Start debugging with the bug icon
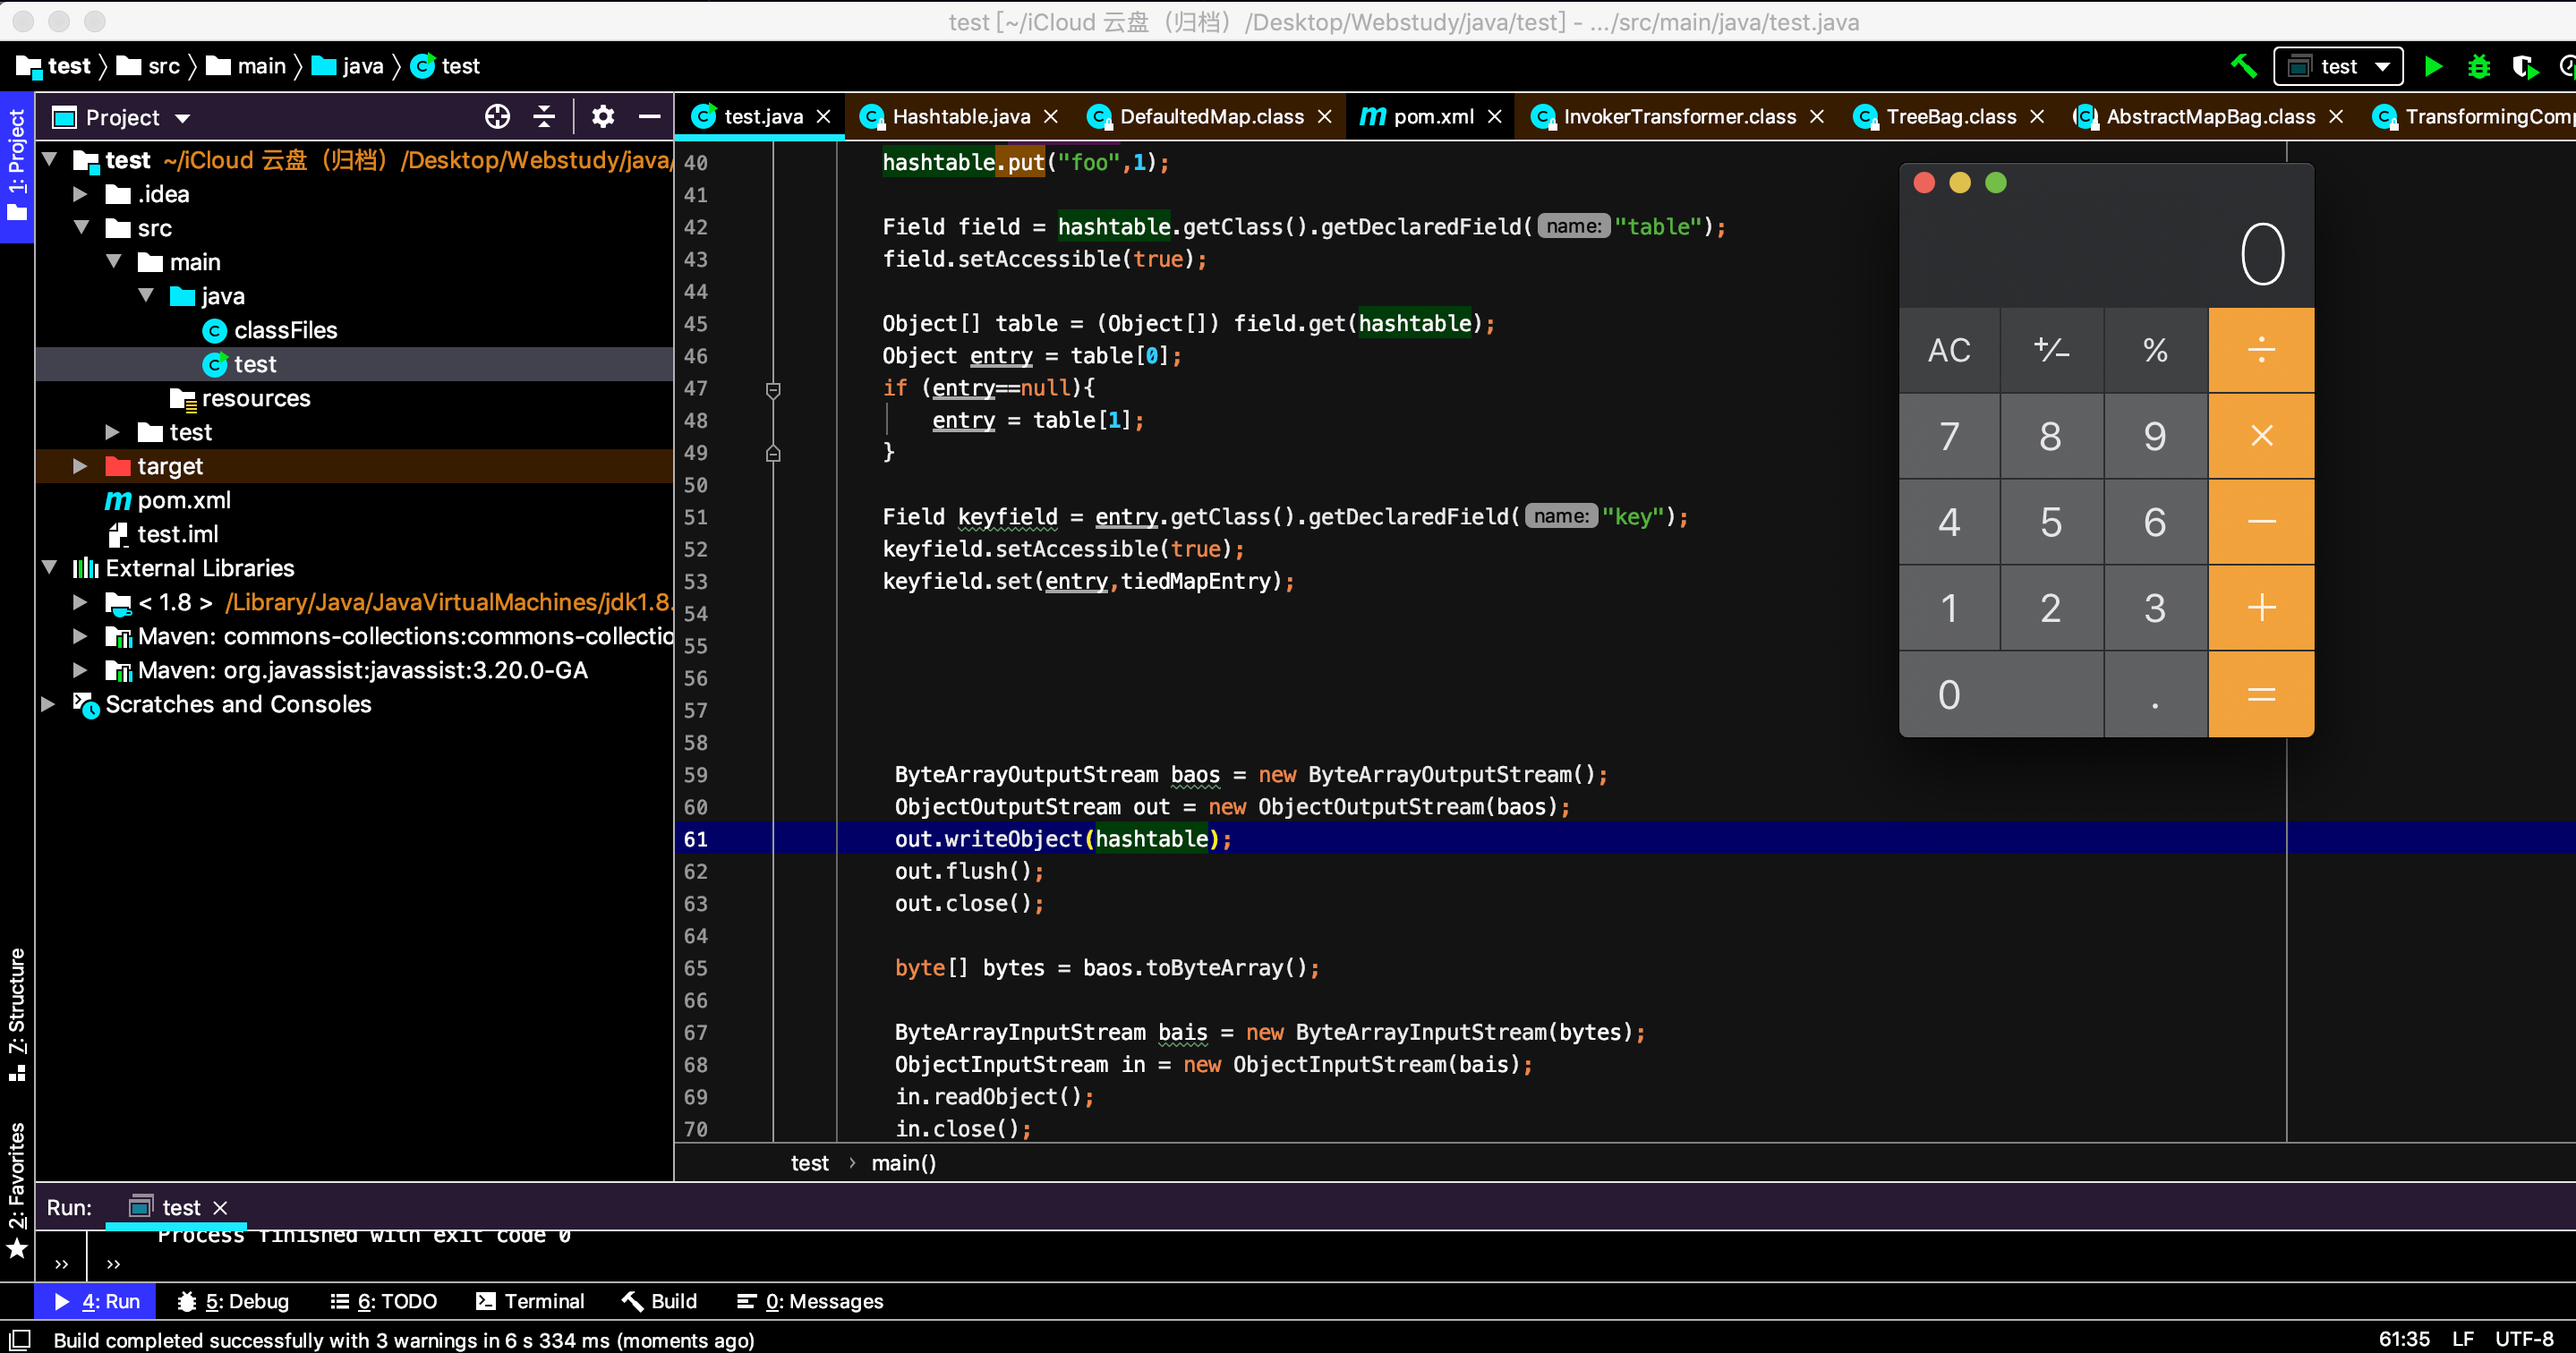Screen dimensions: 2576x1353 pos(2479,66)
